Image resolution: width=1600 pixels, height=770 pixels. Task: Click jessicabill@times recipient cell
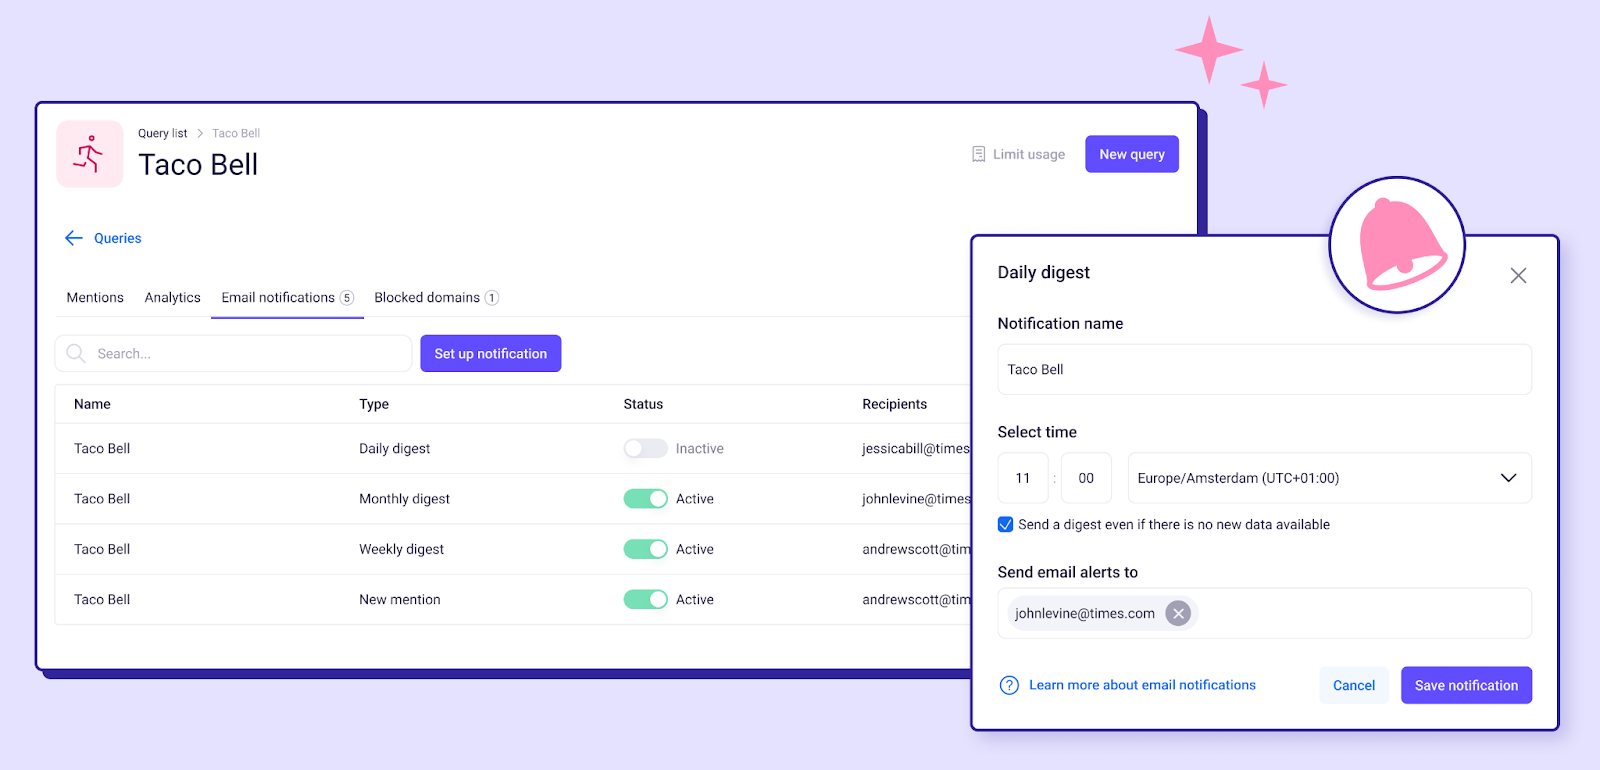916,448
